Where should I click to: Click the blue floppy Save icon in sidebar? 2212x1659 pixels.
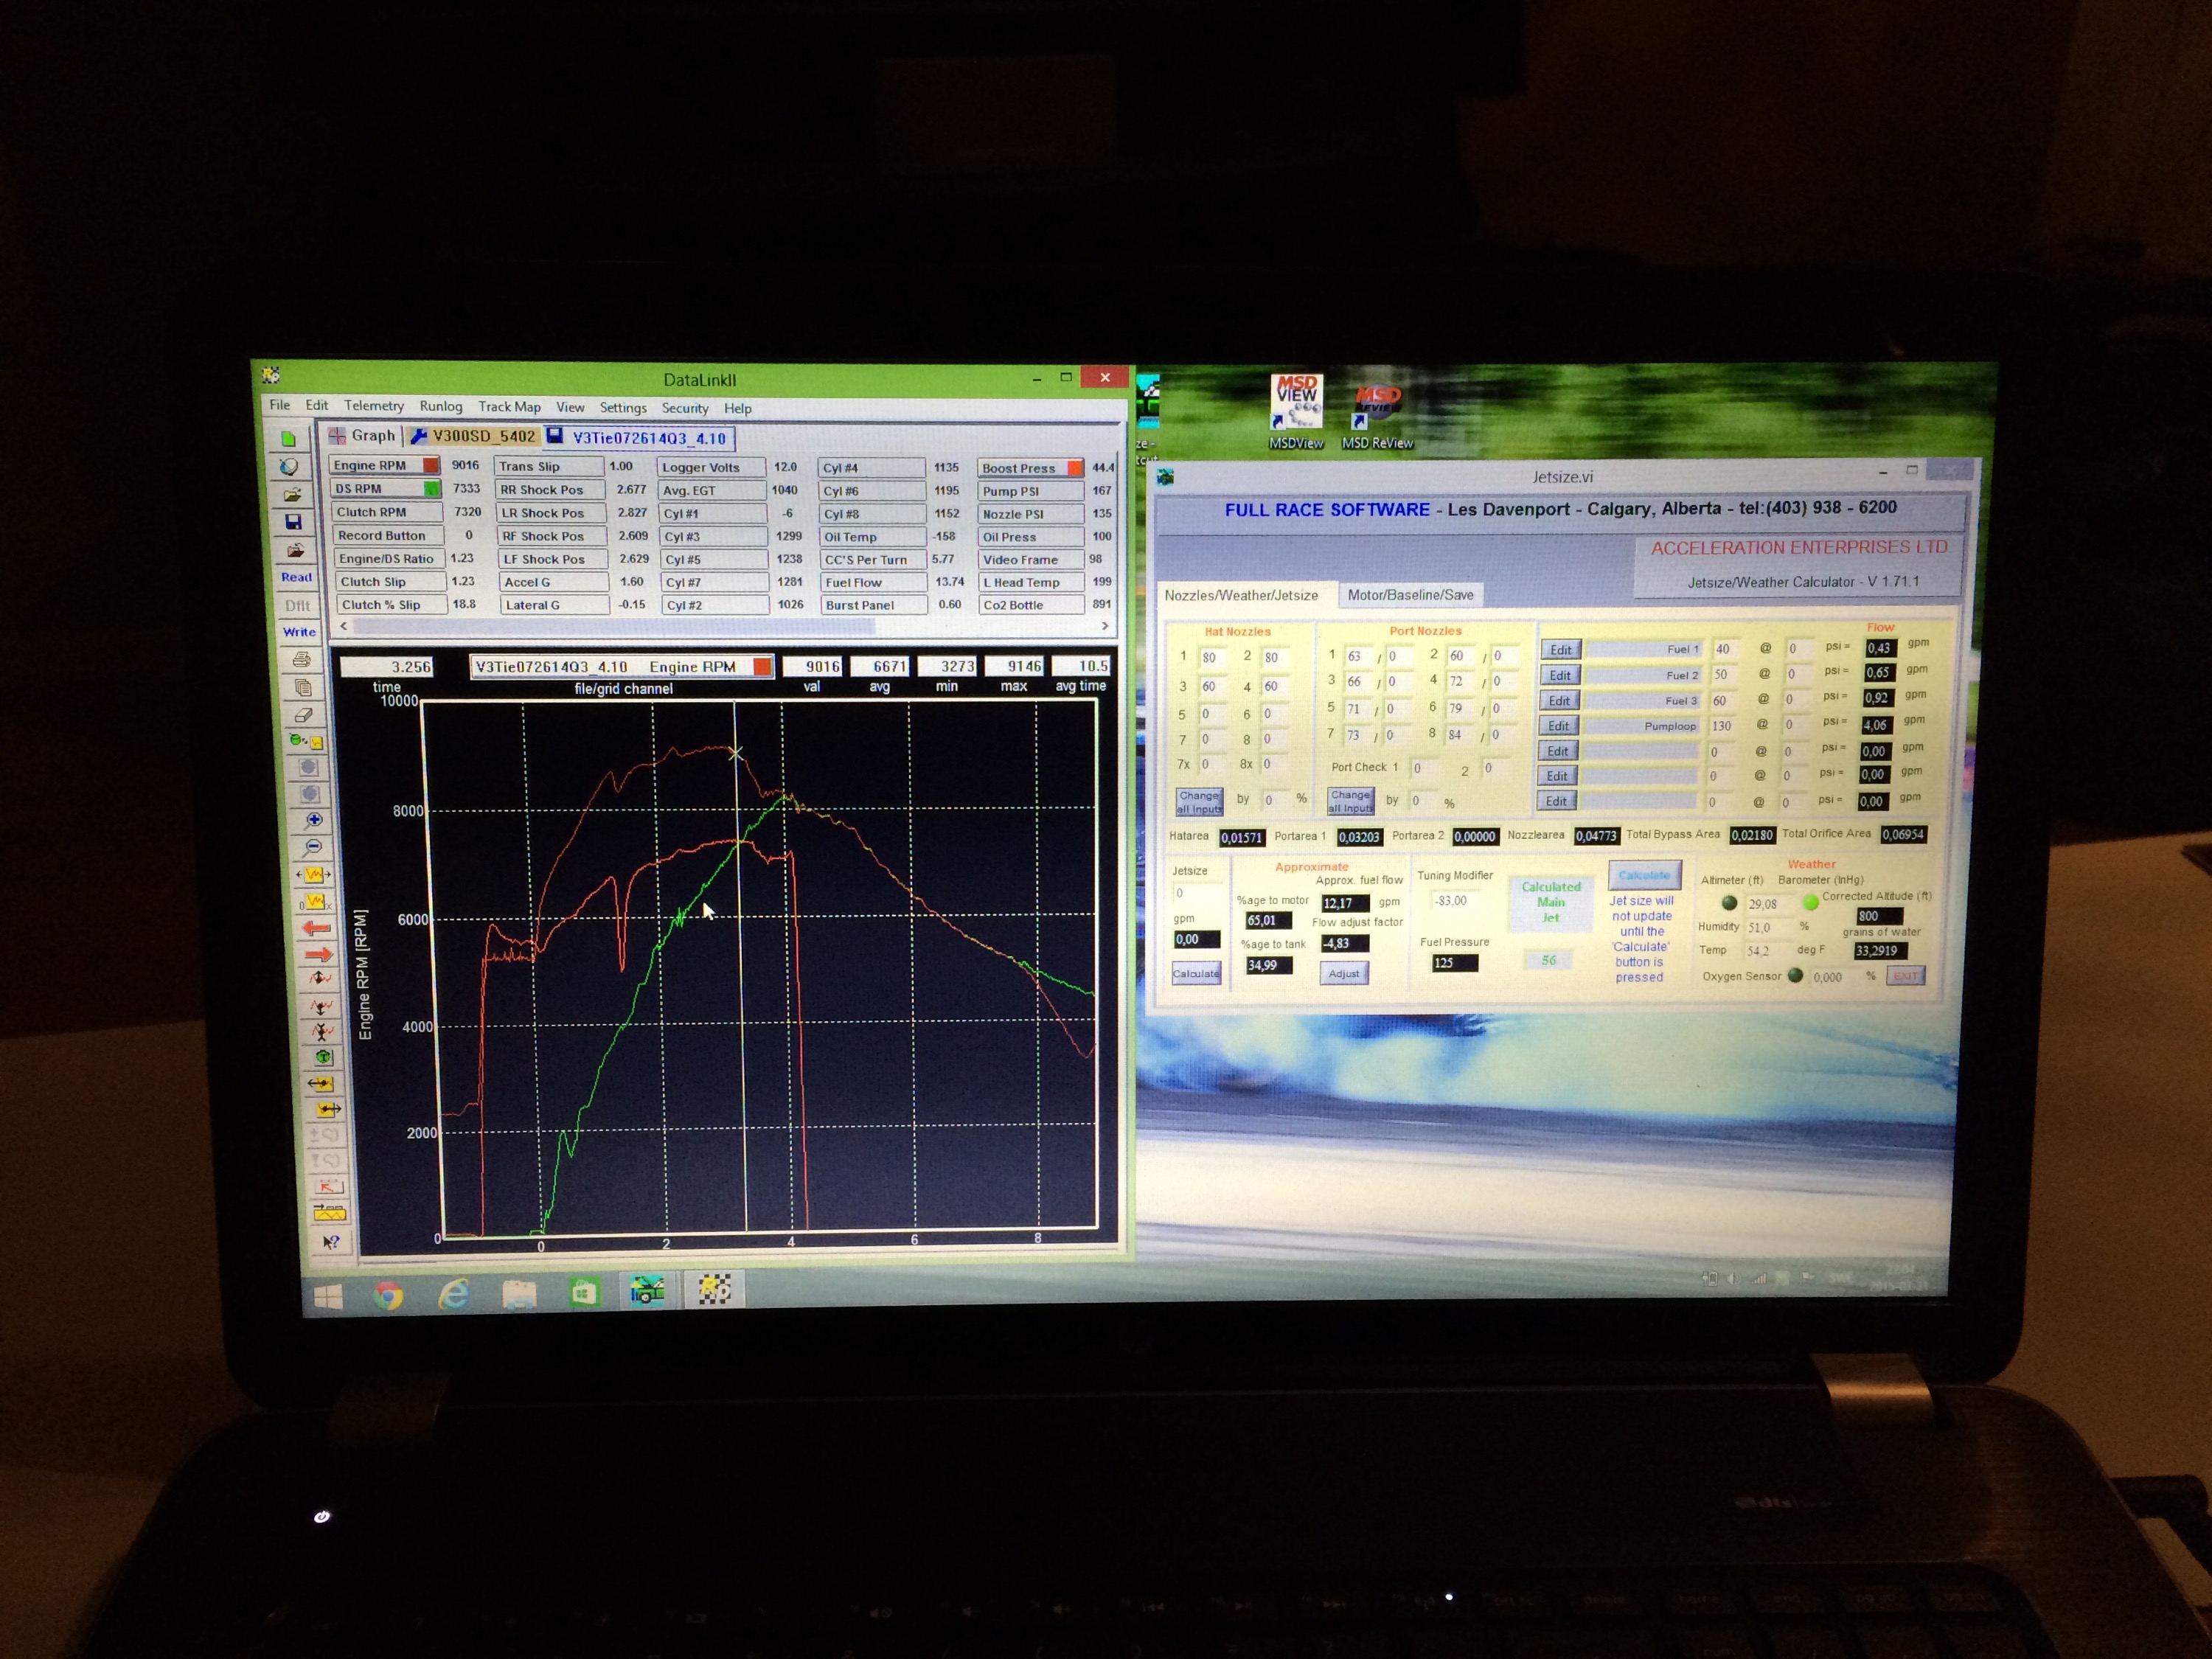(x=293, y=522)
